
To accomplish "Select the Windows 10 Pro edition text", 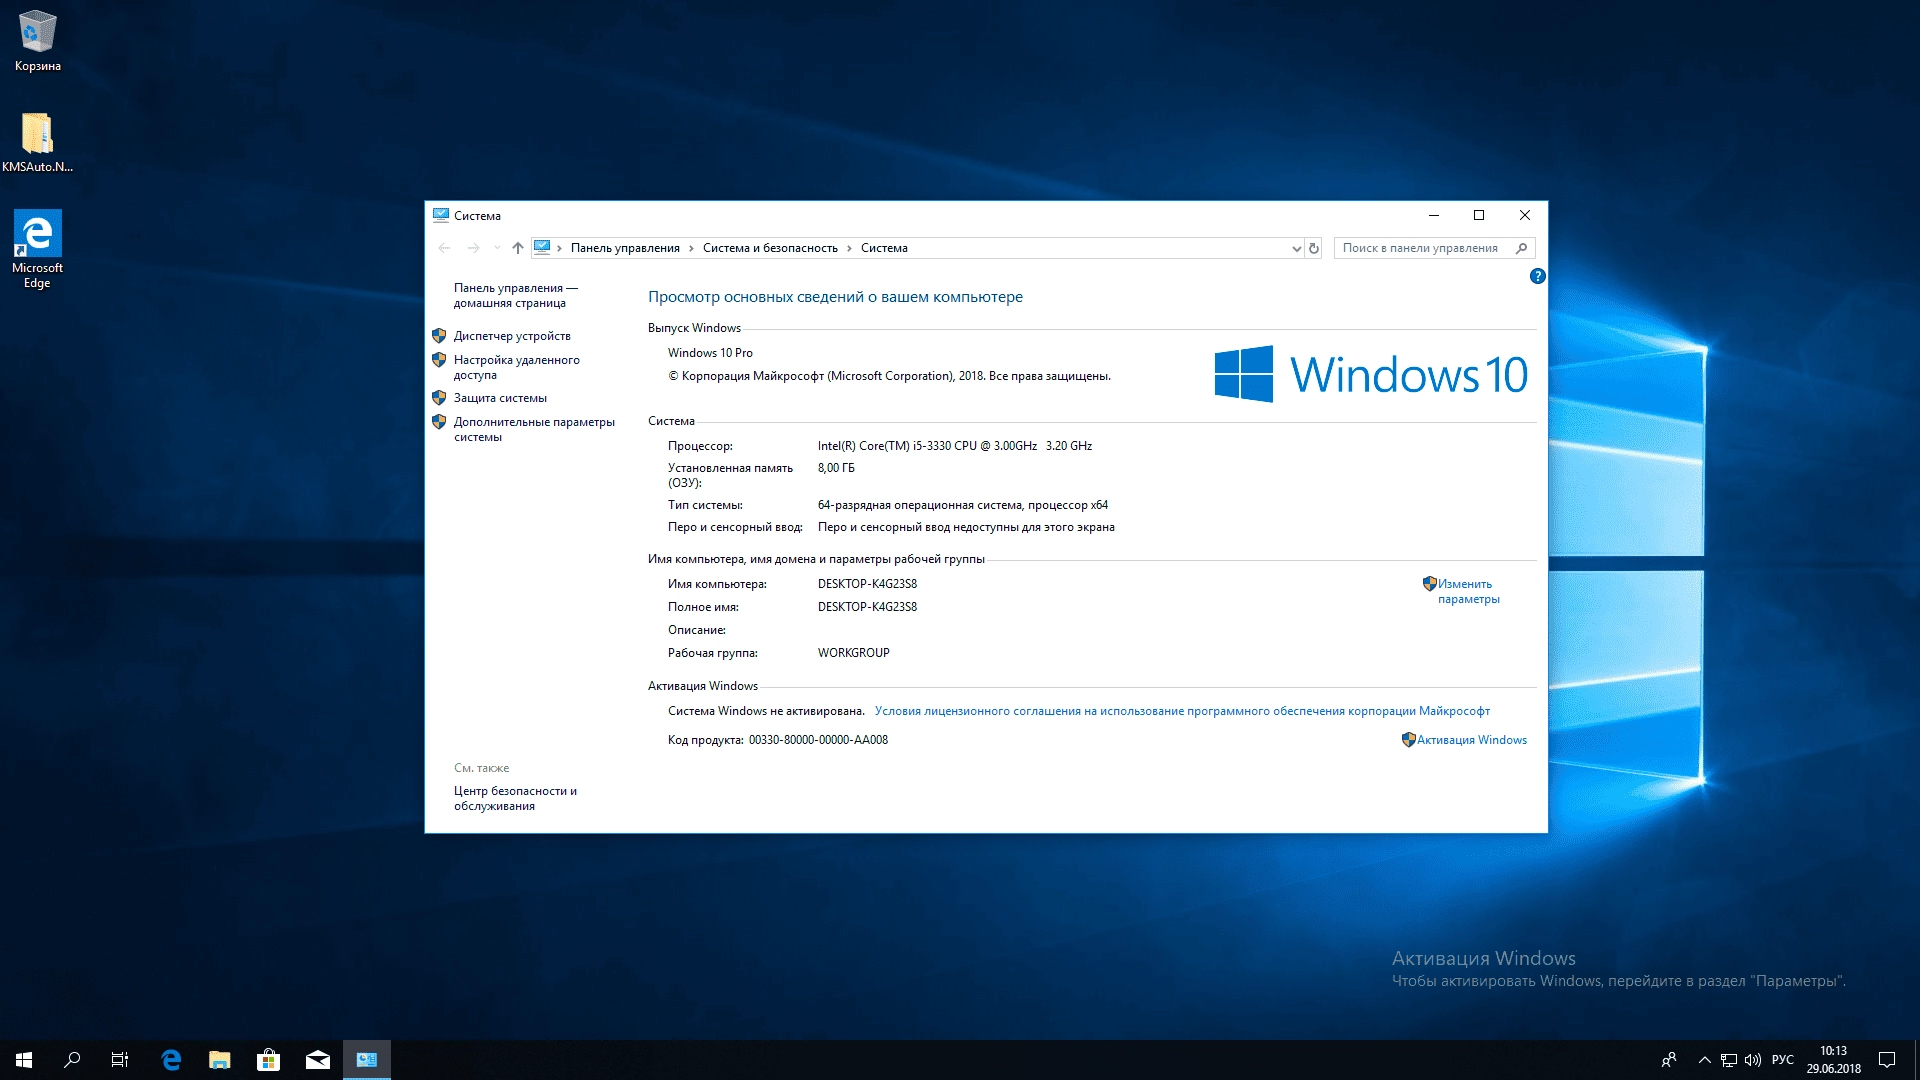I will coord(710,353).
